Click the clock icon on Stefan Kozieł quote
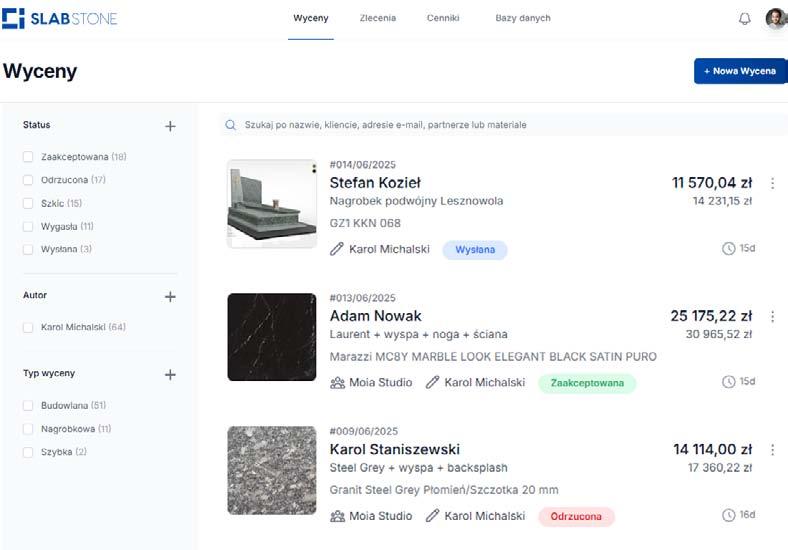Screen dimensions: 788x550 click(x=728, y=248)
